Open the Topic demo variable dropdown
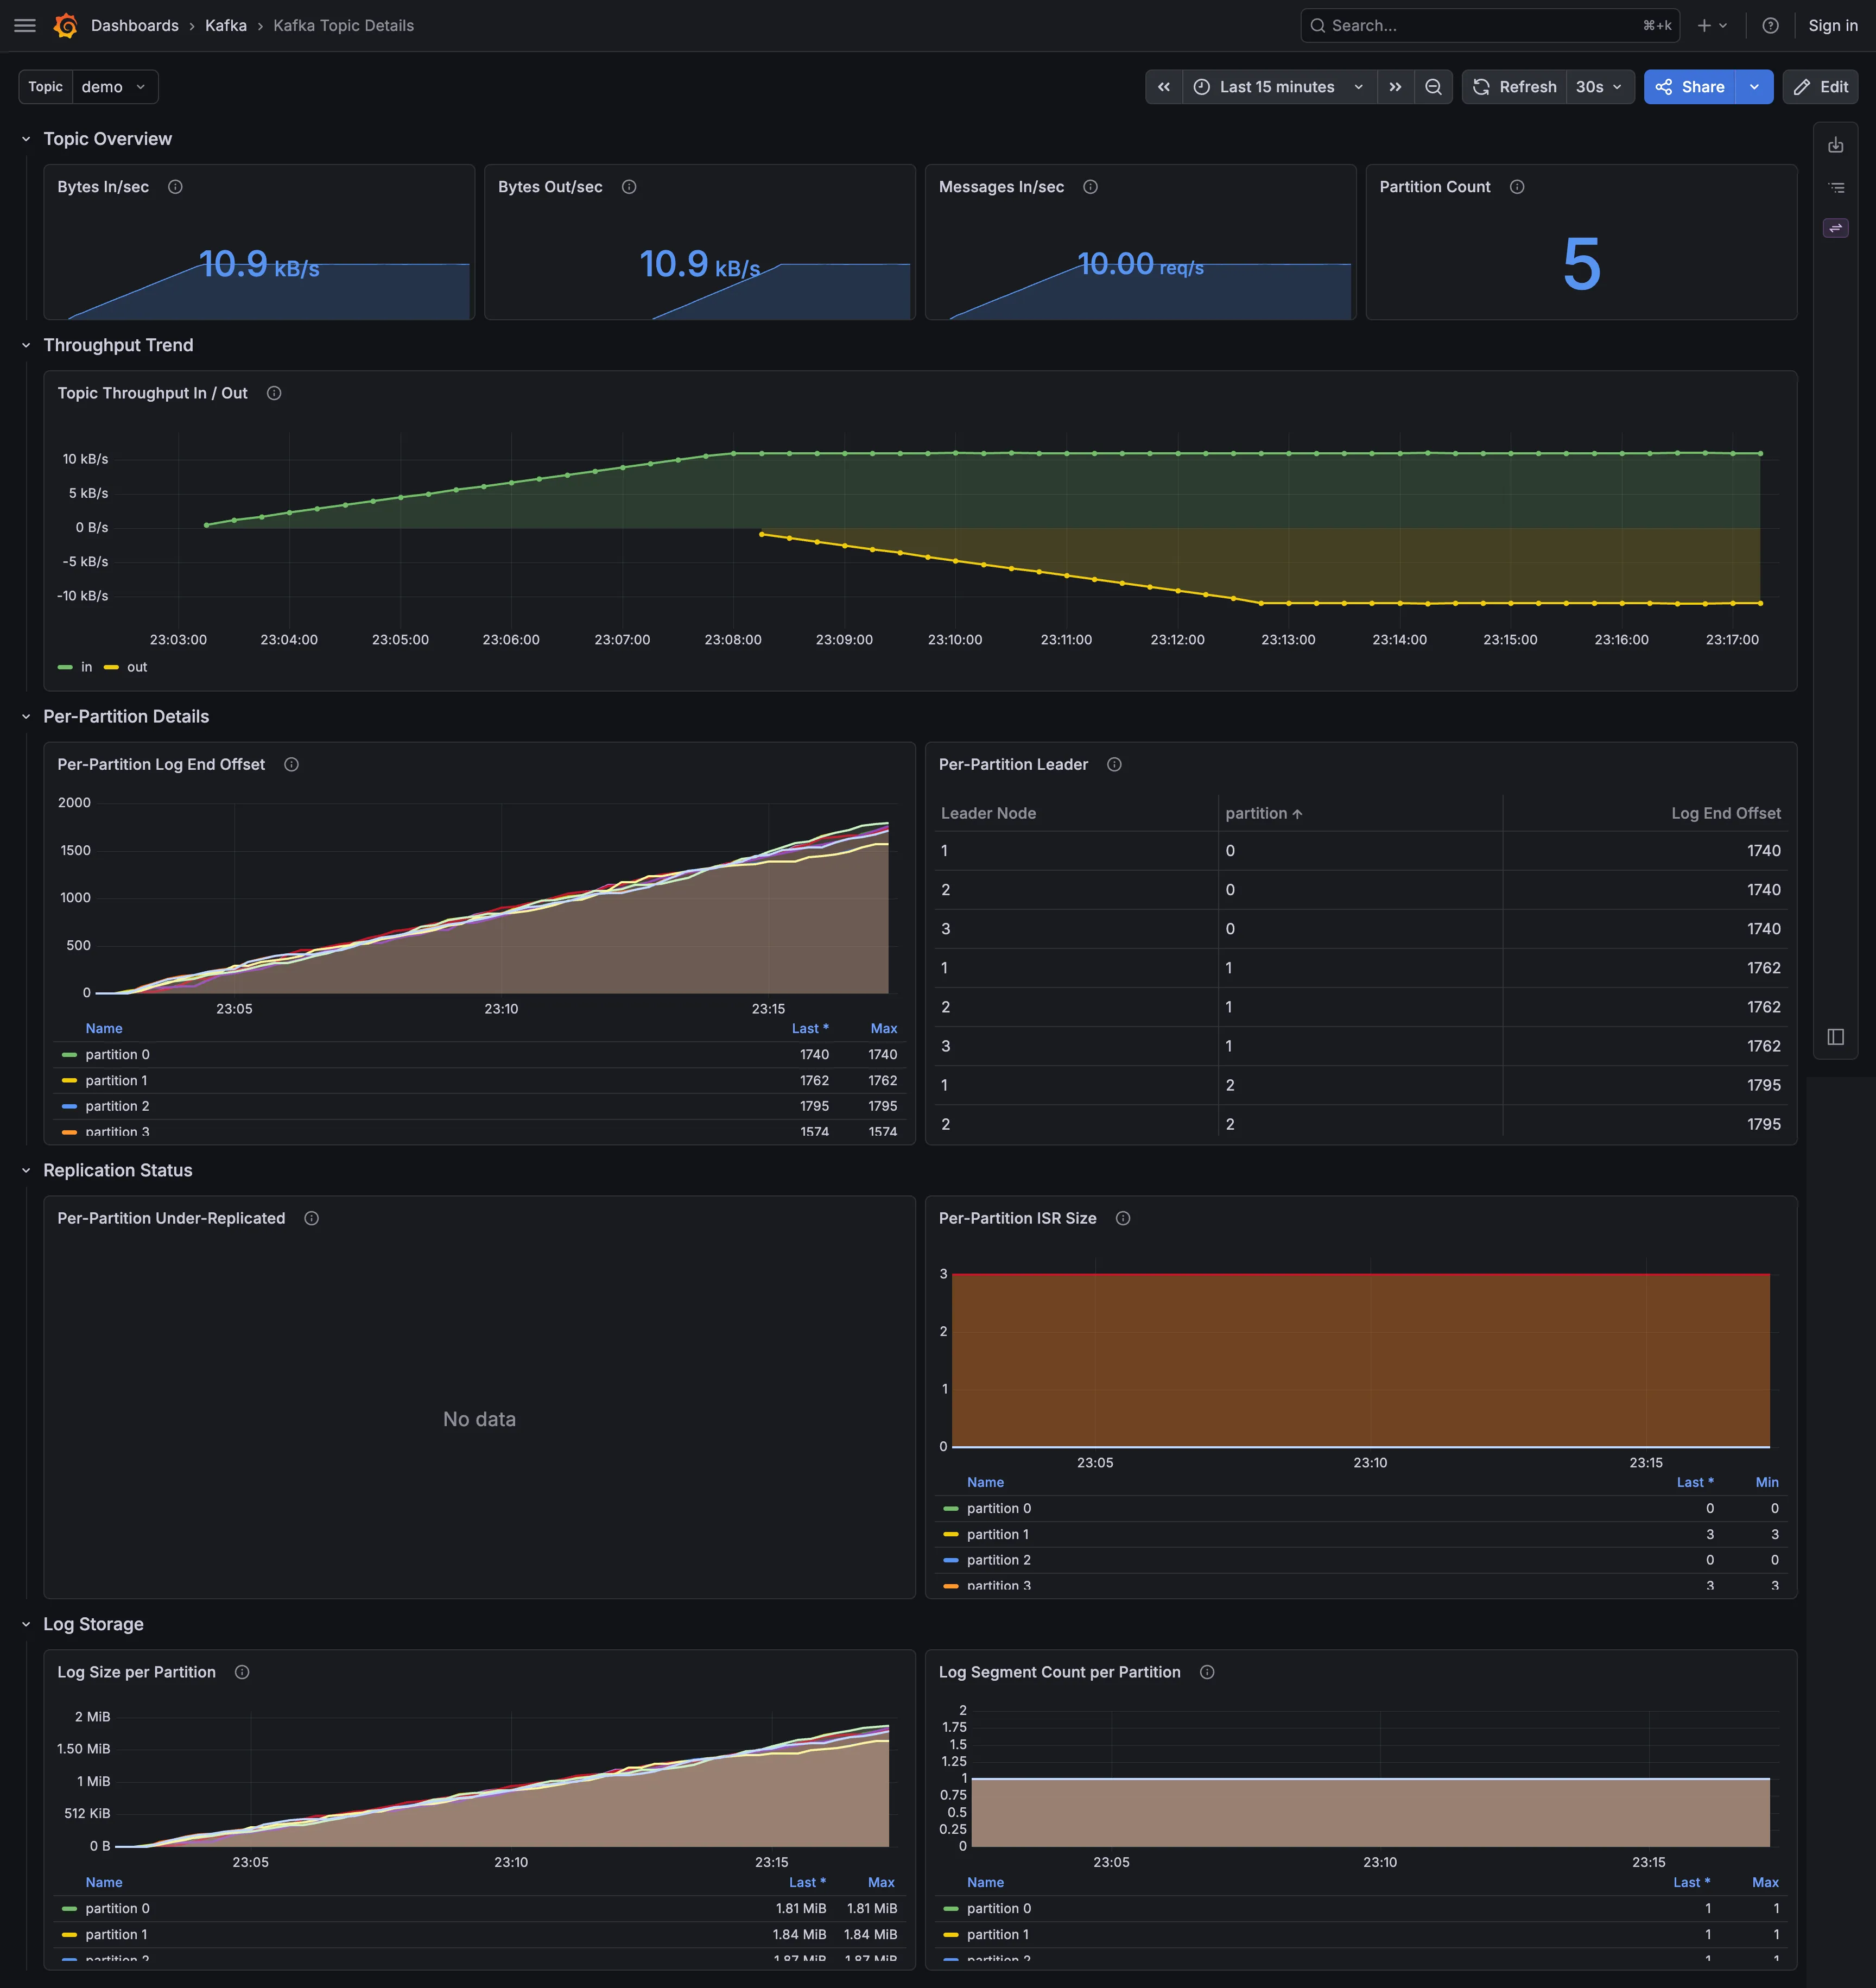 click(x=114, y=87)
